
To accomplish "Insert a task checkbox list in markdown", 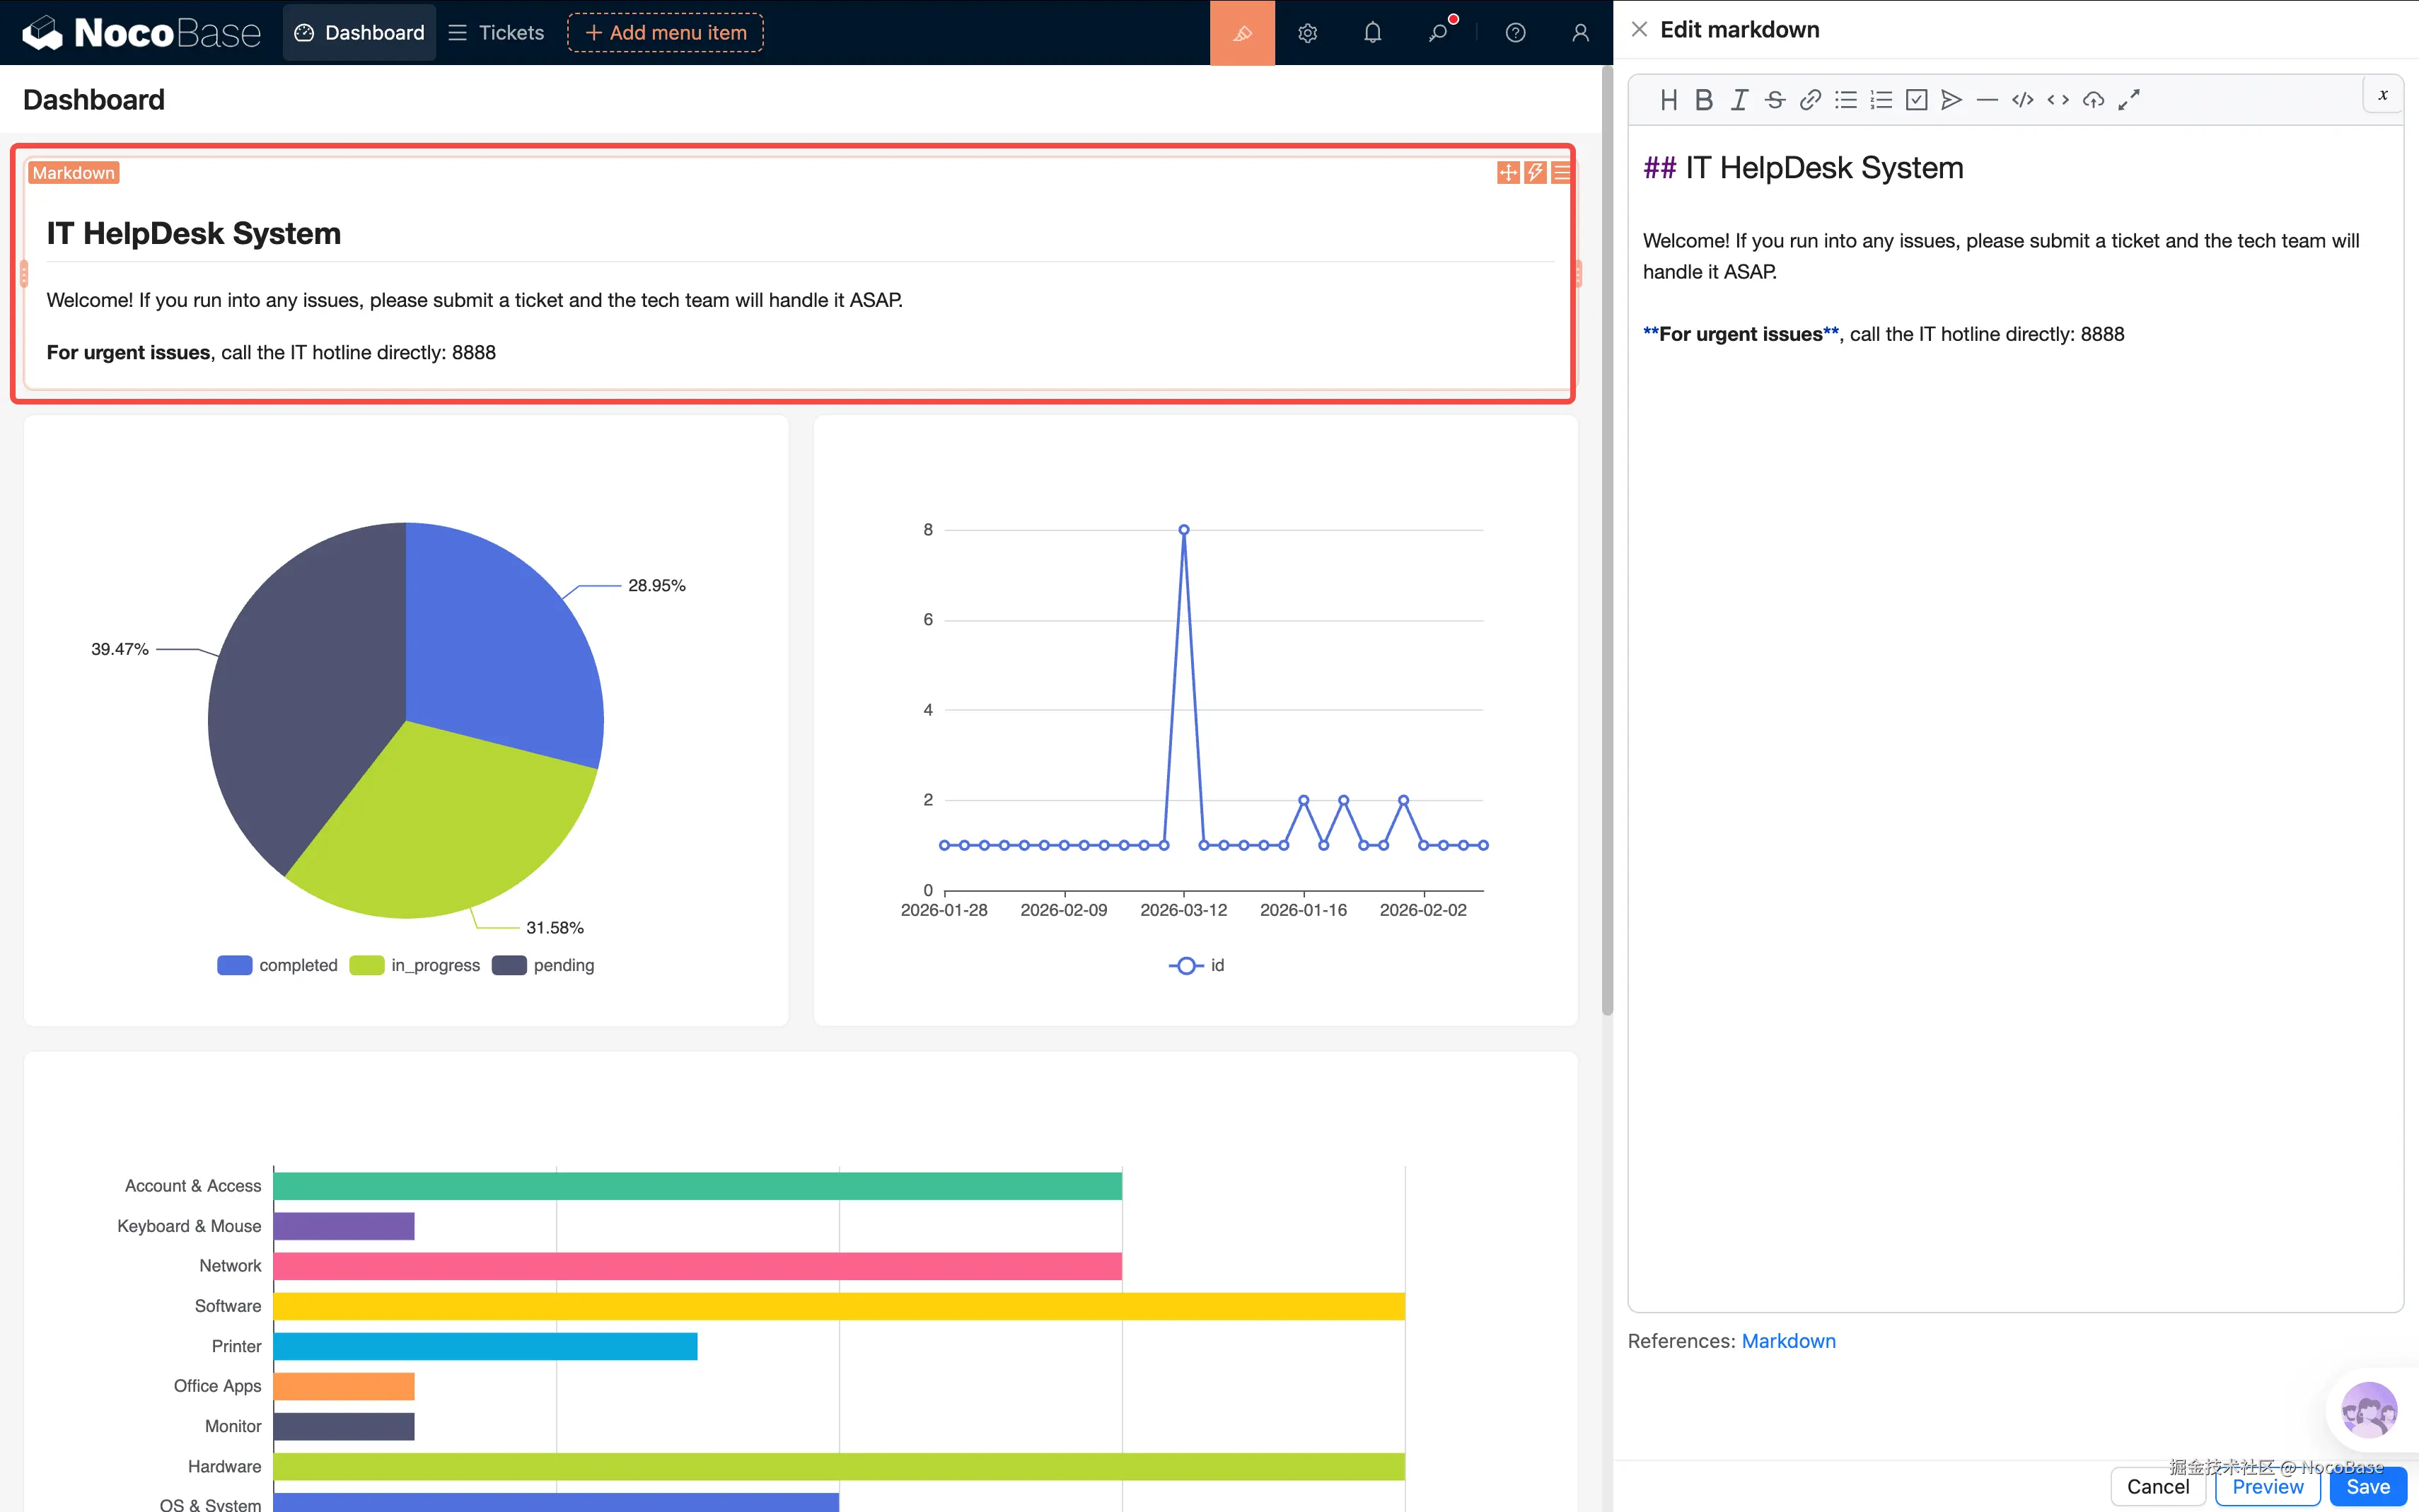I will 1916,99.
